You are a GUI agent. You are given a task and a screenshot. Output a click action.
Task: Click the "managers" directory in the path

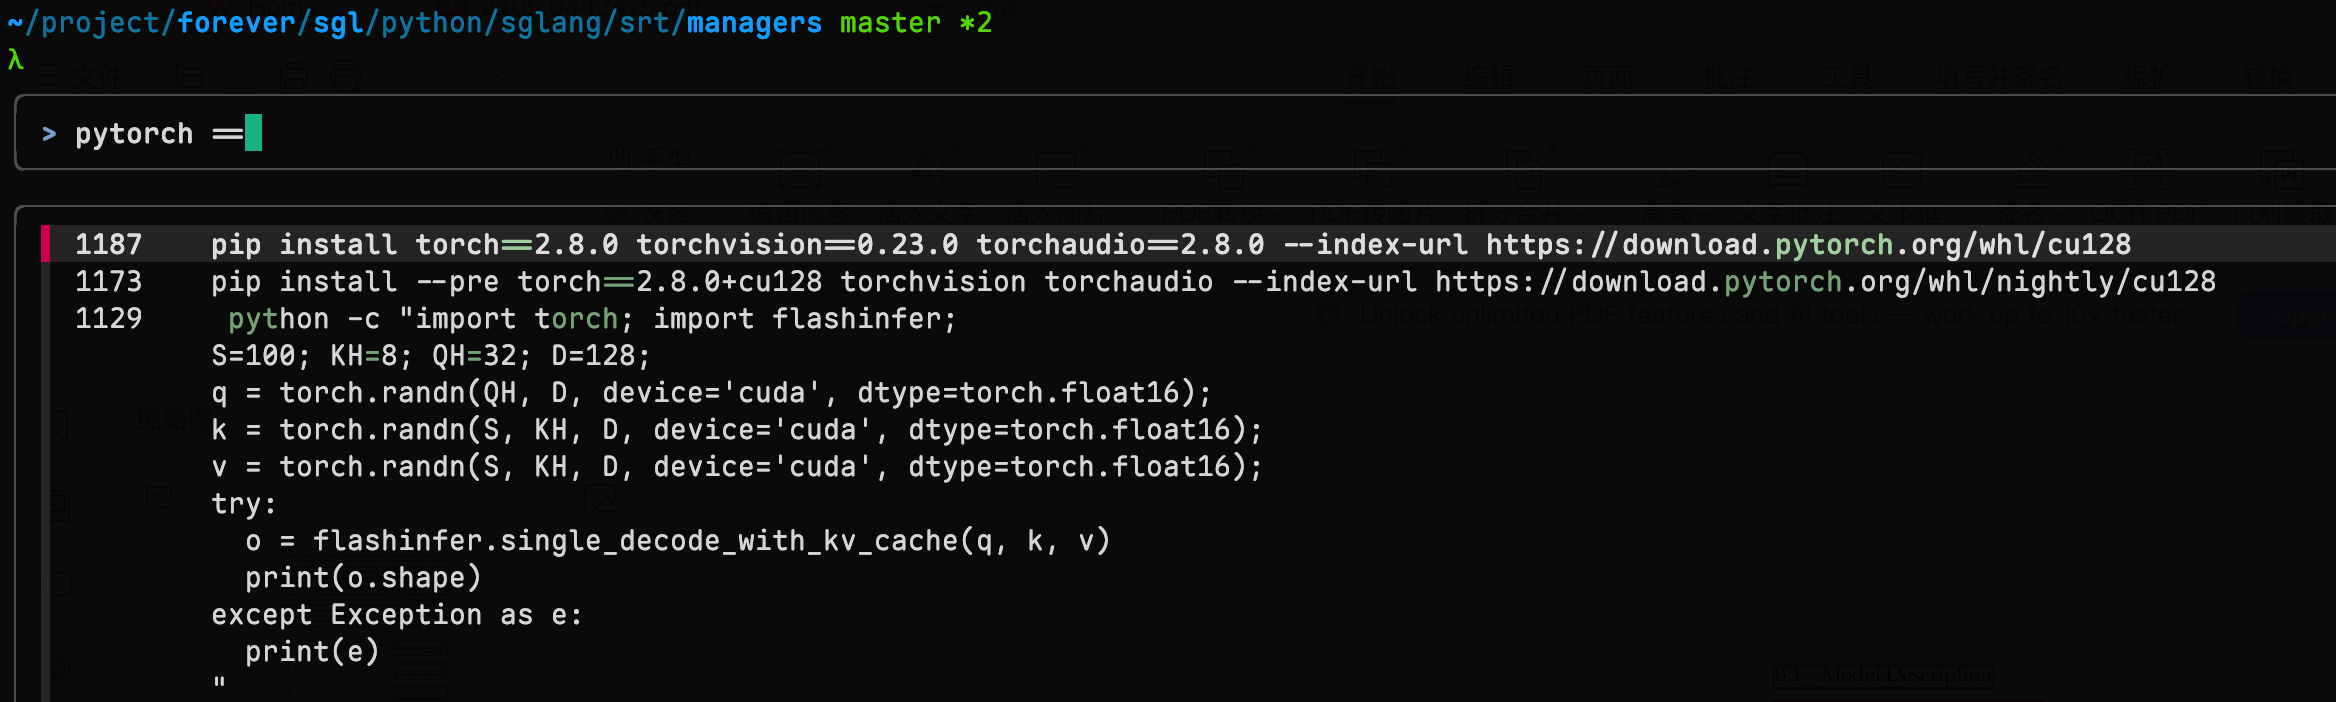(x=753, y=23)
